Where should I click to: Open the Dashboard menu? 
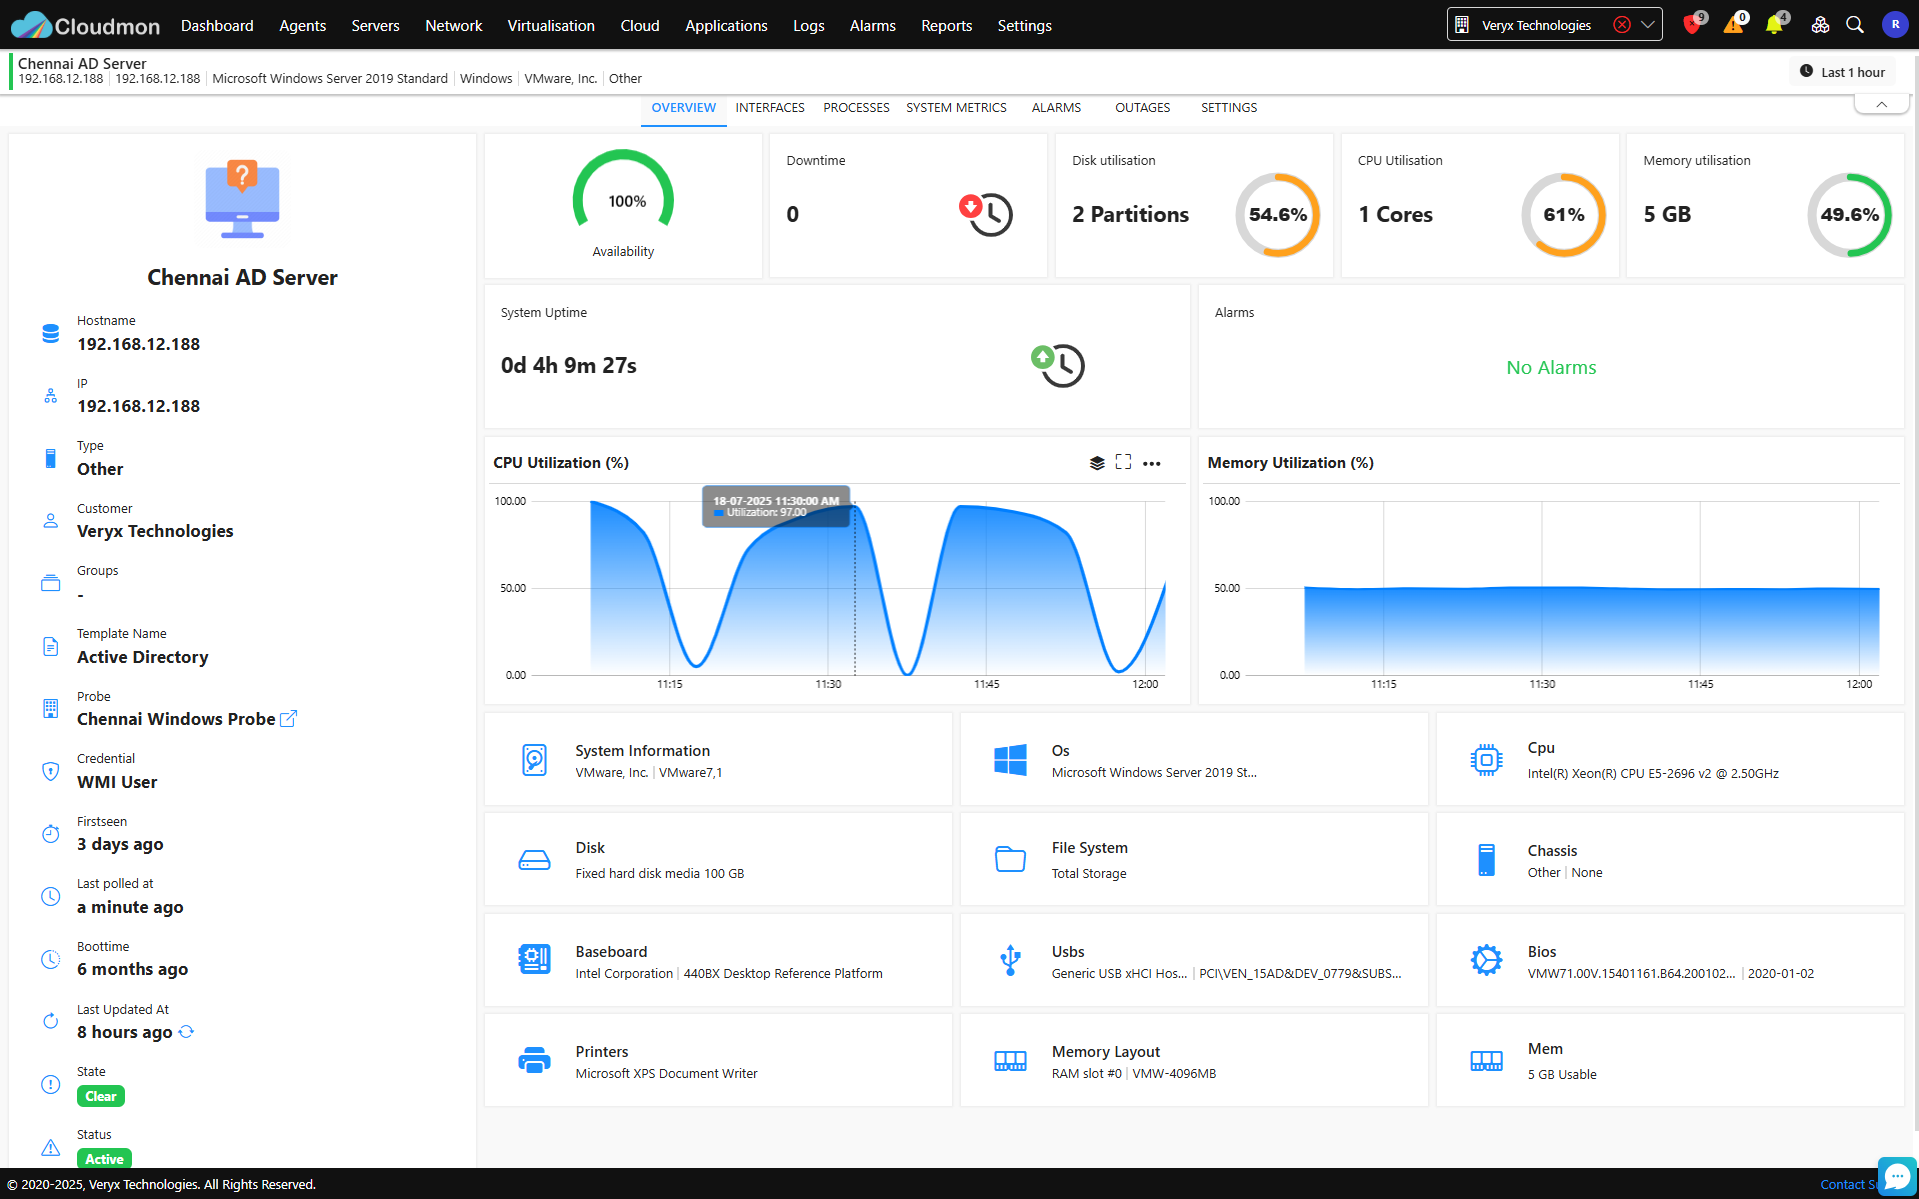pyautogui.click(x=217, y=25)
